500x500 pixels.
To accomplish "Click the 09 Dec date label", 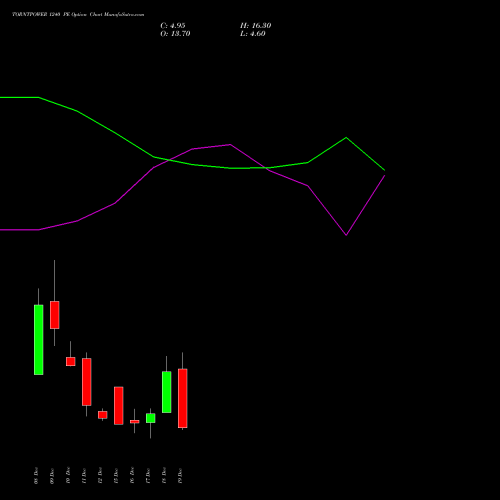I will pyautogui.click(x=52, y=476).
